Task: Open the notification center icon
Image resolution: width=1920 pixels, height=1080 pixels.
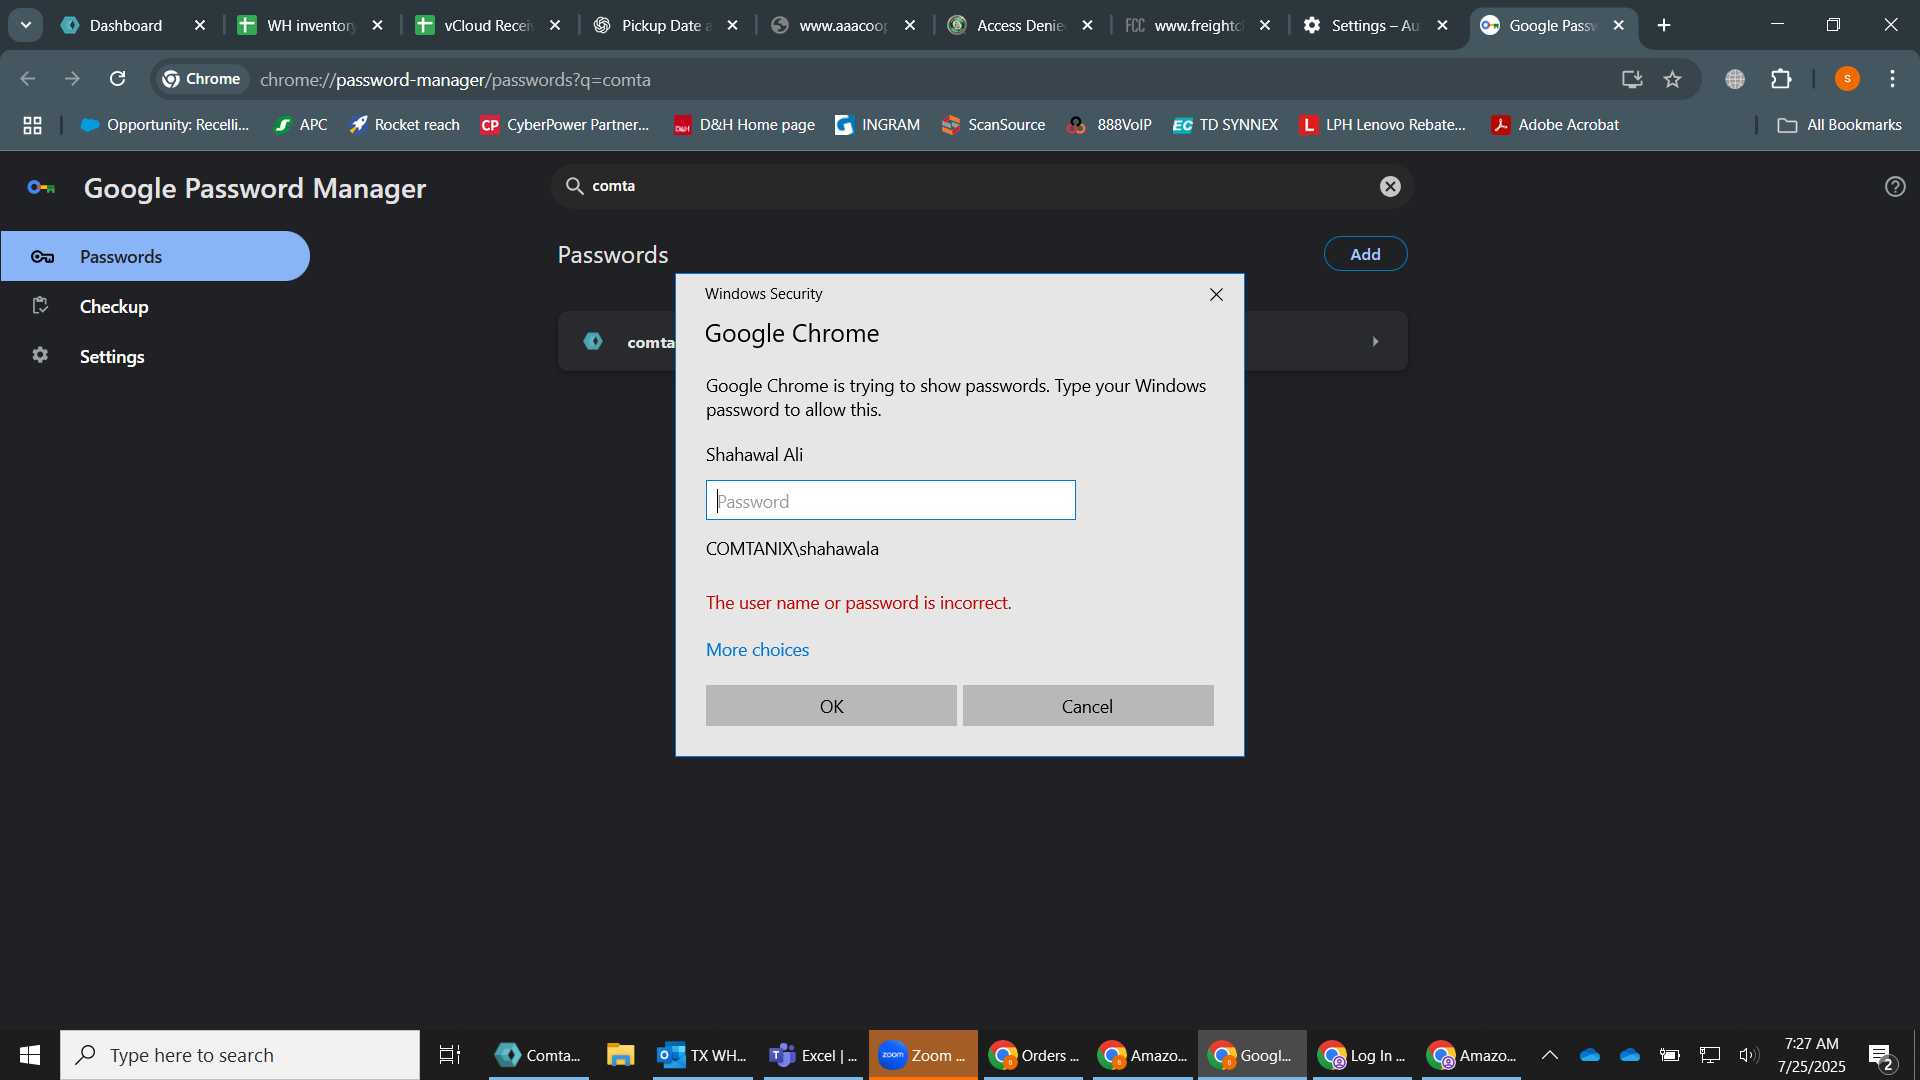Action: point(1881,1056)
